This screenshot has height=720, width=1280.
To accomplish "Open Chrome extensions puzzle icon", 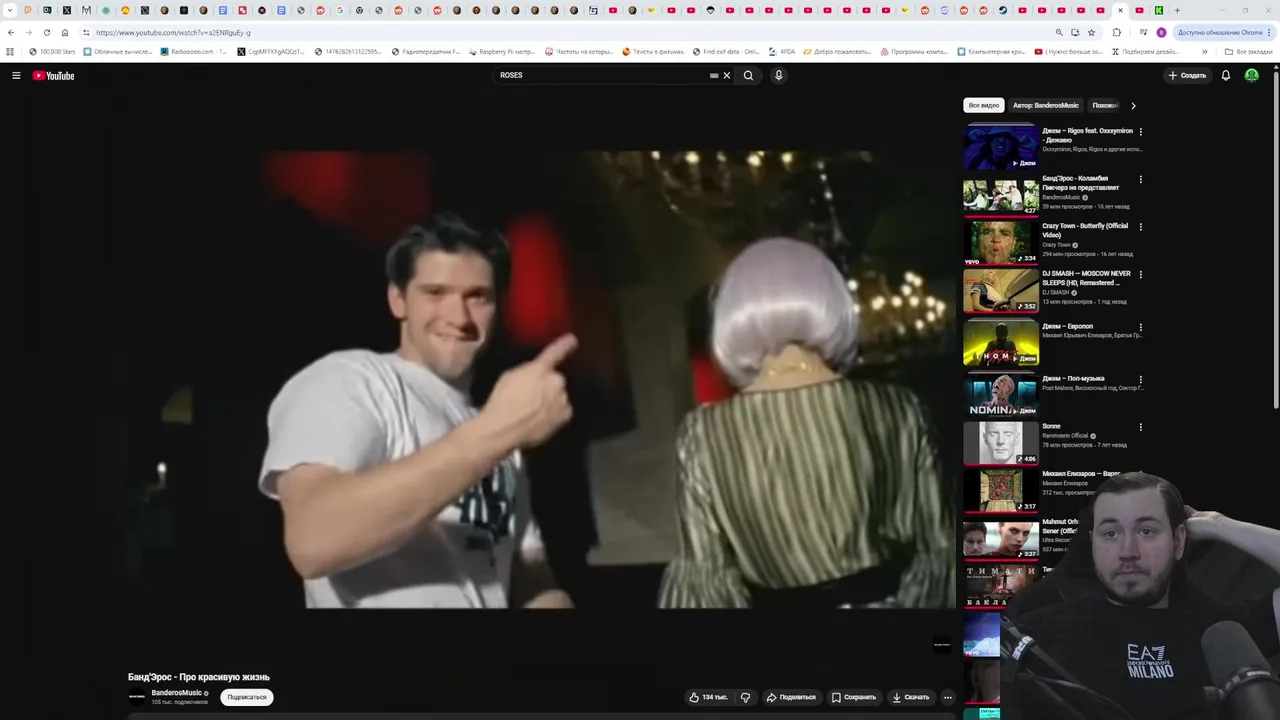I will [1116, 32].
